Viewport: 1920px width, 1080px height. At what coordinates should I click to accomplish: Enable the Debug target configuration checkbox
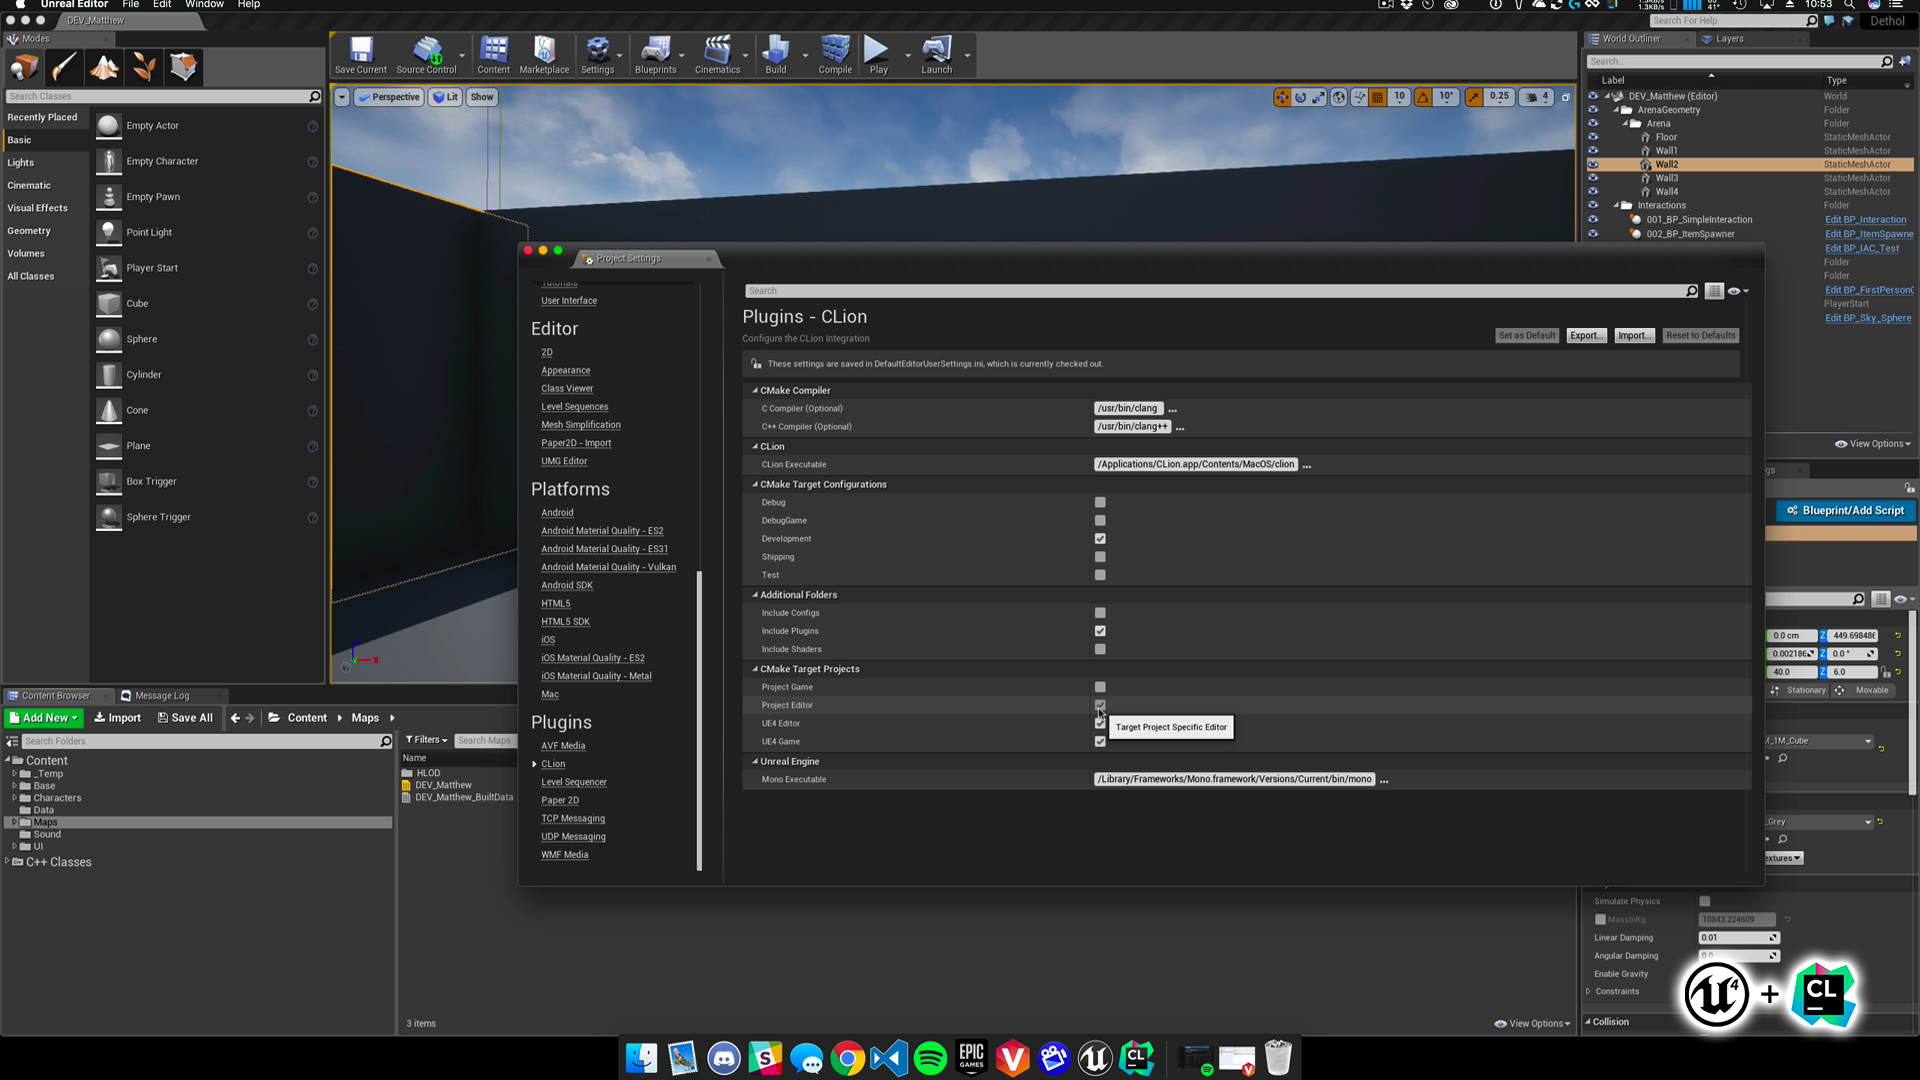pyautogui.click(x=1100, y=503)
